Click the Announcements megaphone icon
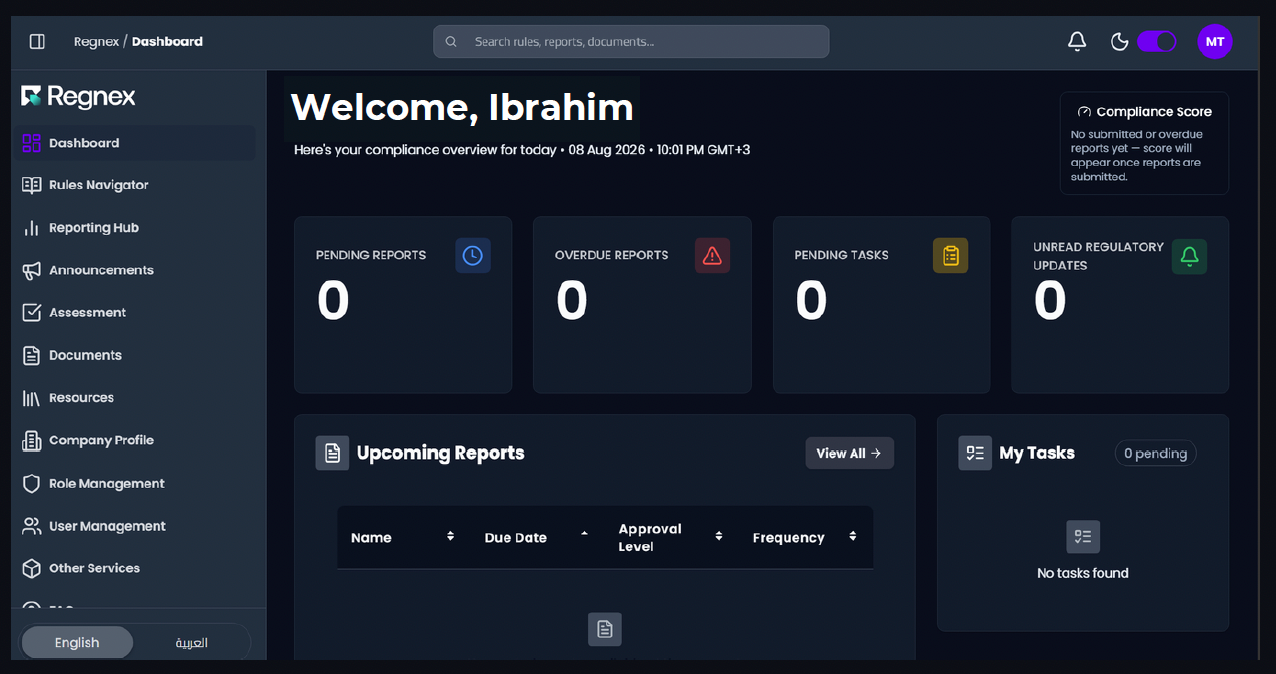 tap(31, 270)
